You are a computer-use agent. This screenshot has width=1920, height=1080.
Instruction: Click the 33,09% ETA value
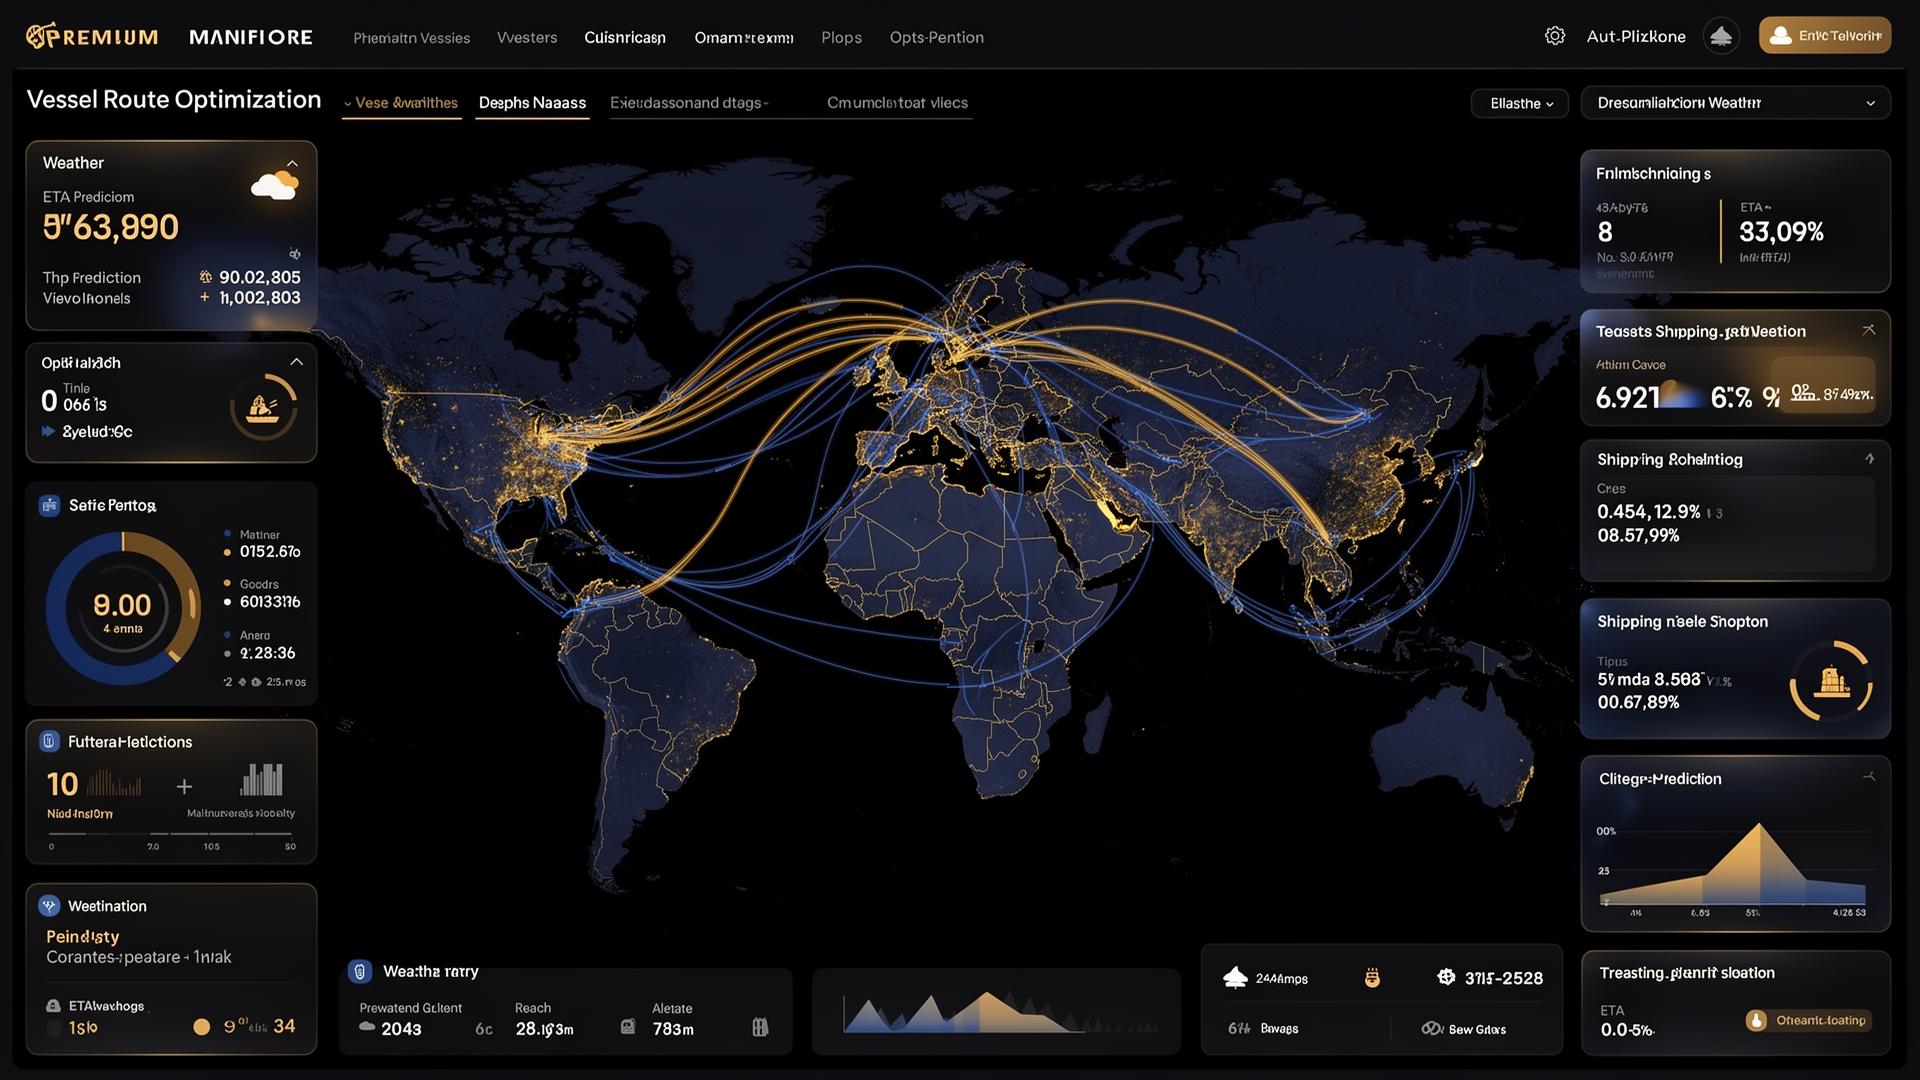pos(1781,232)
